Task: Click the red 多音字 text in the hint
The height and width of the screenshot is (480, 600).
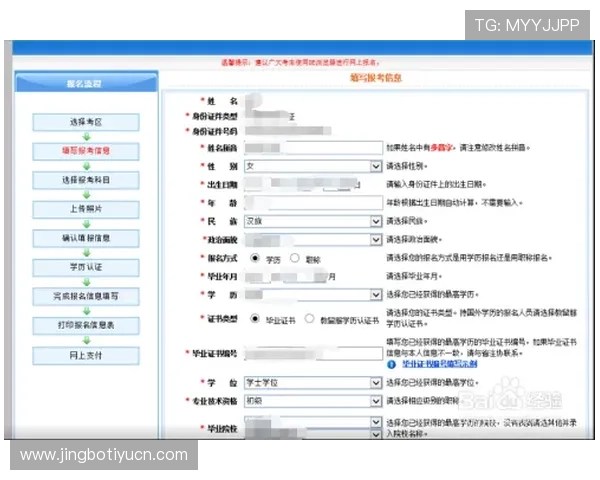Action: click(441, 148)
